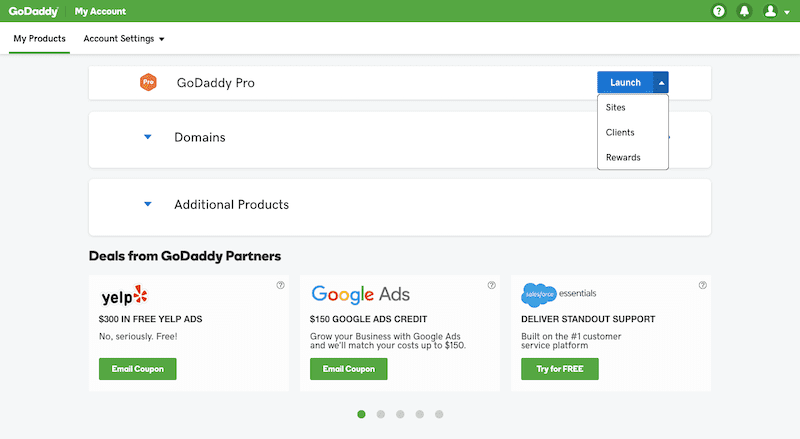This screenshot has width=800, height=439.
Task: Select first green carousel dot
Action: click(361, 414)
